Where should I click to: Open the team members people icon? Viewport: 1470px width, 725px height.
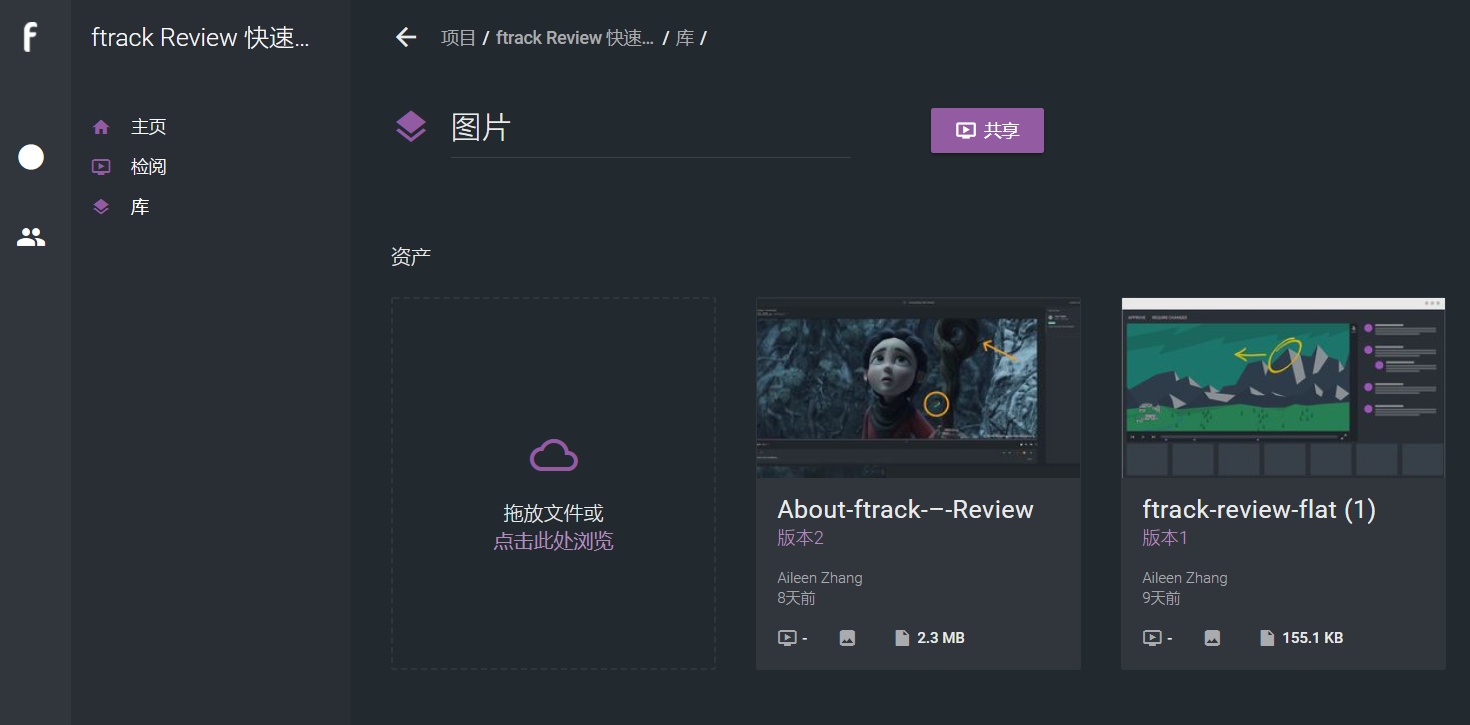click(x=31, y=237)
